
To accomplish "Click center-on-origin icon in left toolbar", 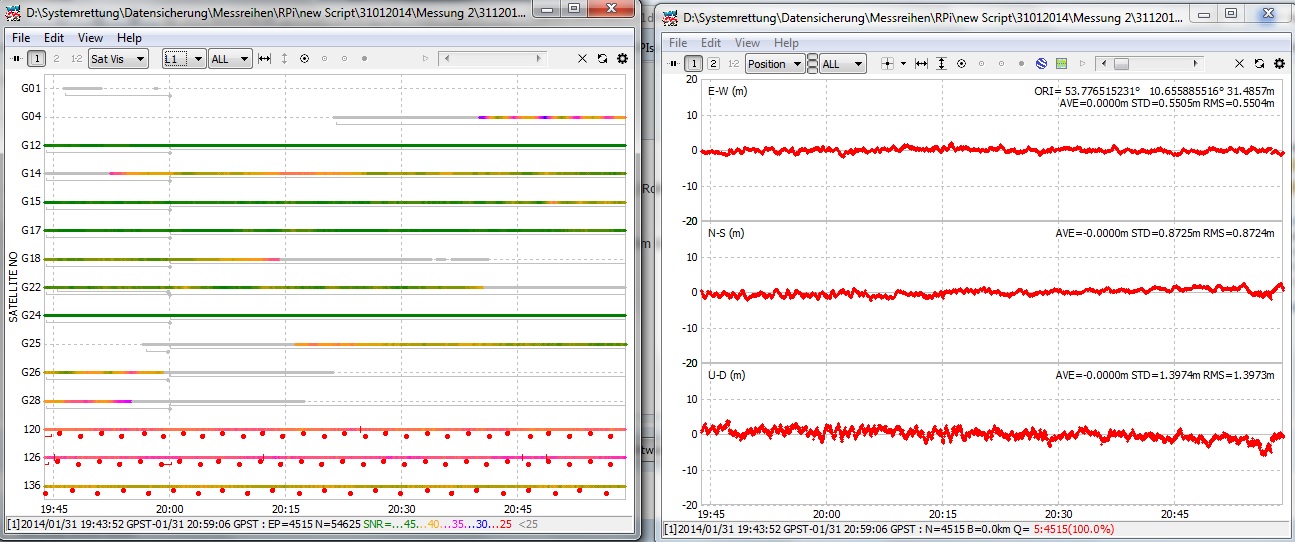I will click(304, 59).
